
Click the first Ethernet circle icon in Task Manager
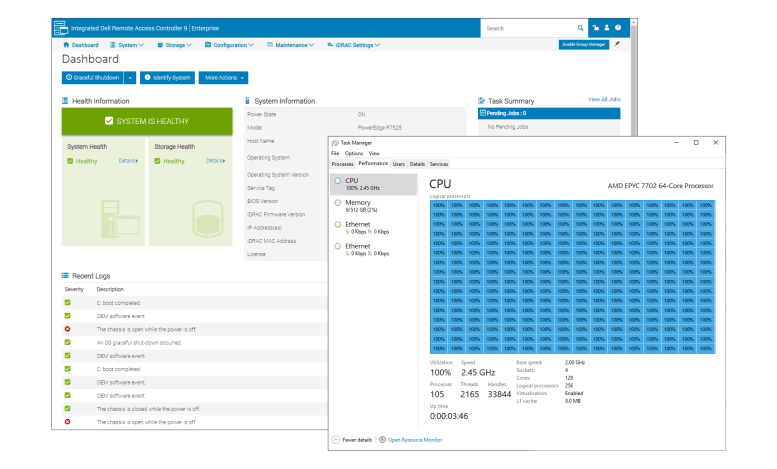tap(337, 224)
